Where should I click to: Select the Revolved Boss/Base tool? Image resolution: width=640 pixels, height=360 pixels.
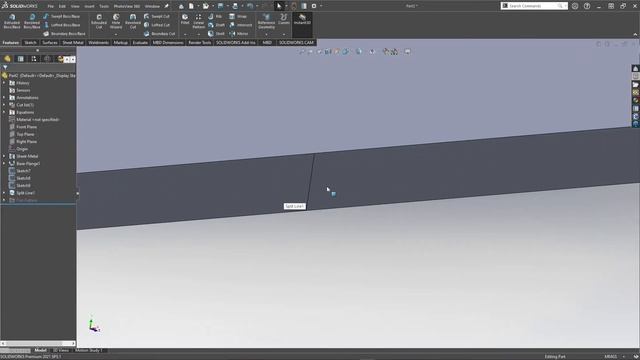click(x=32, y=21)
